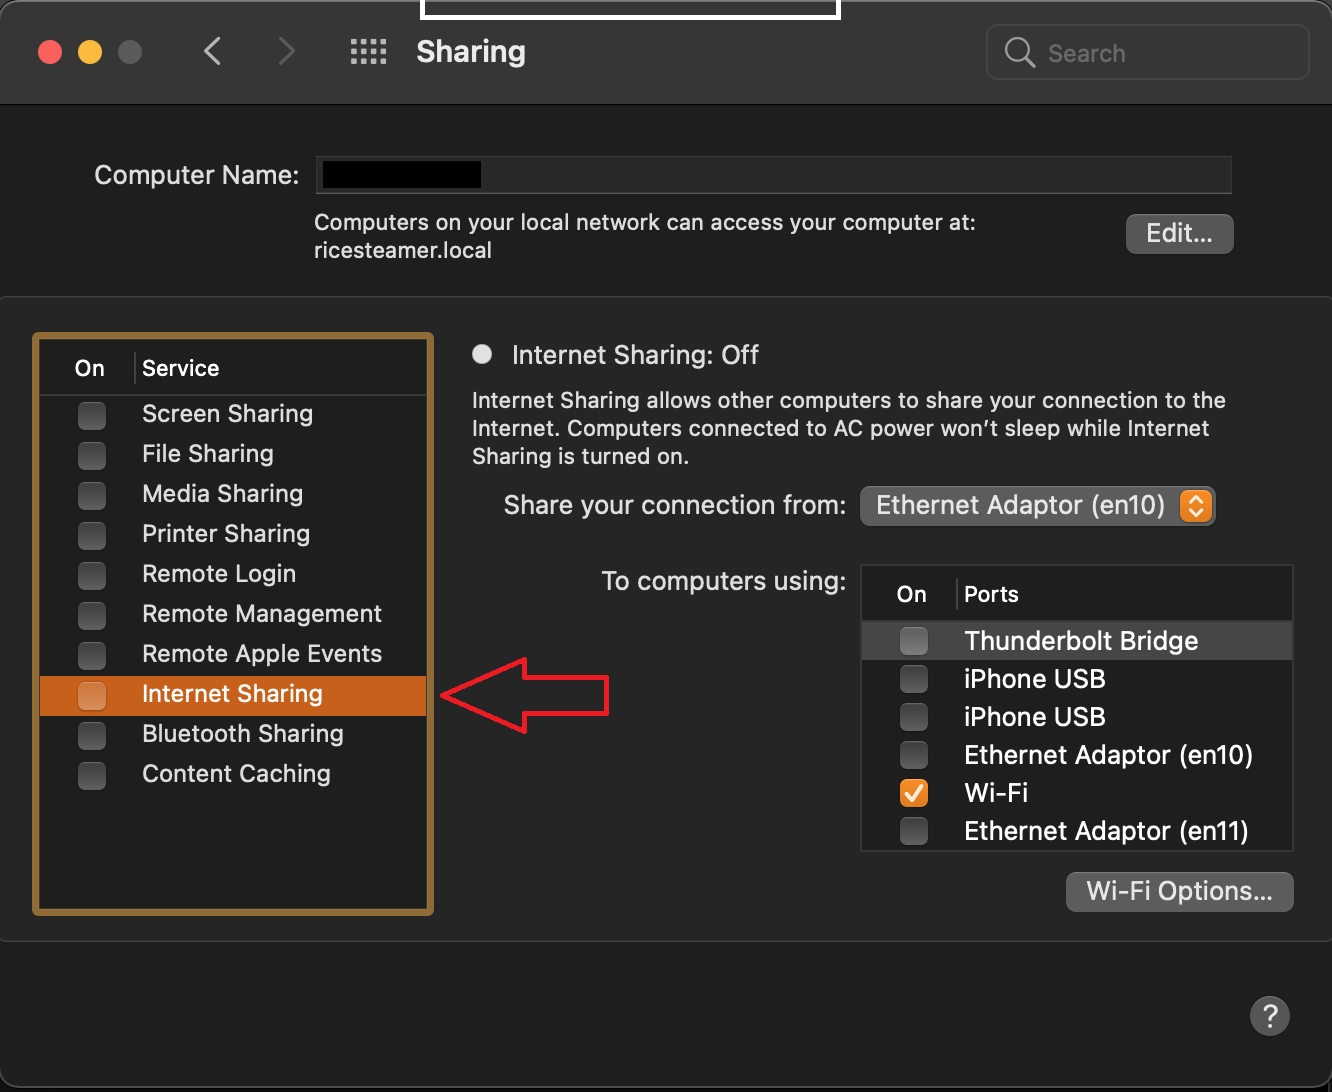Click the forward navigation arrow

point(287,52)
